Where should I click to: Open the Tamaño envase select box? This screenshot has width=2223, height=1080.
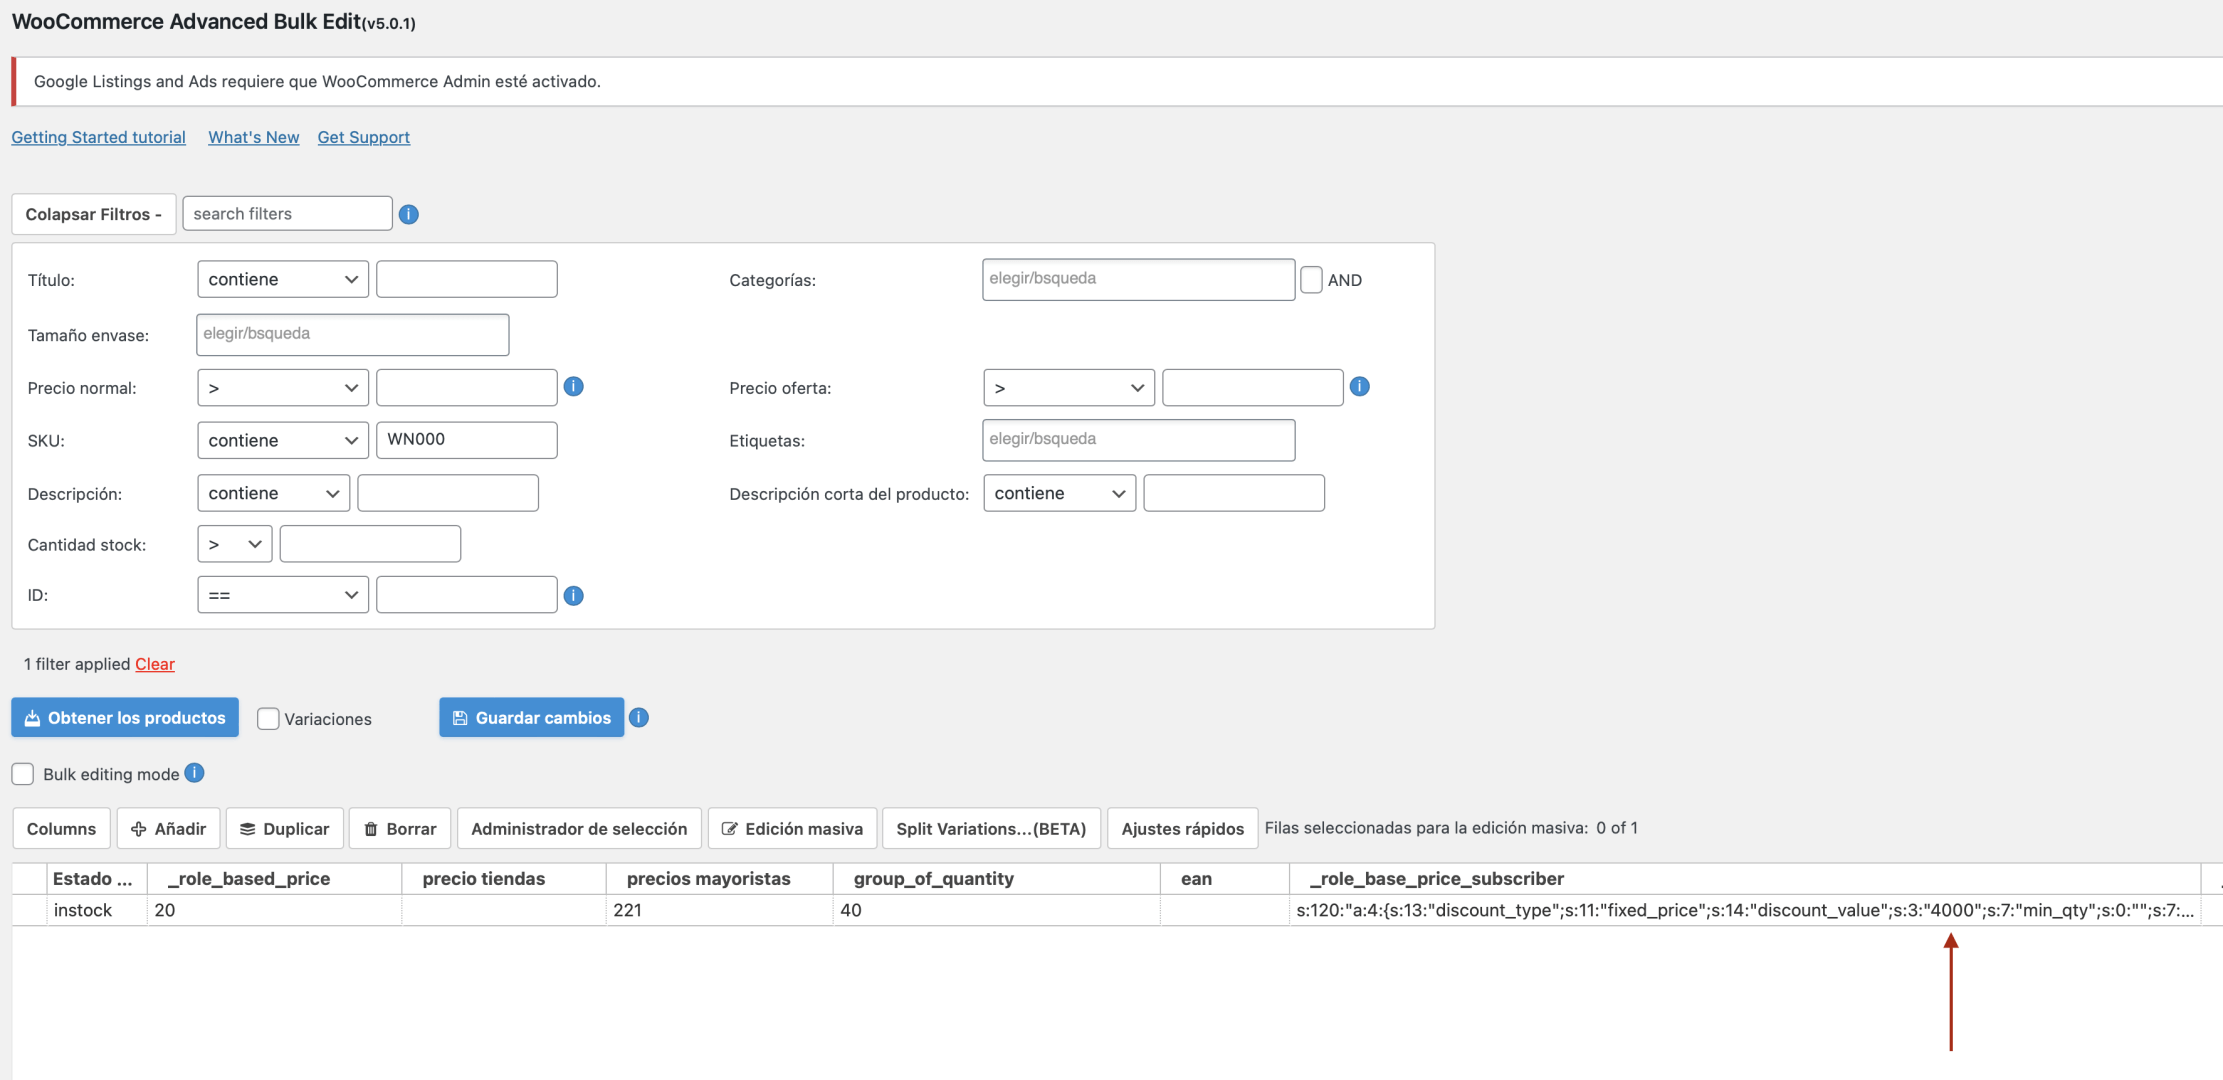(353, 335)
